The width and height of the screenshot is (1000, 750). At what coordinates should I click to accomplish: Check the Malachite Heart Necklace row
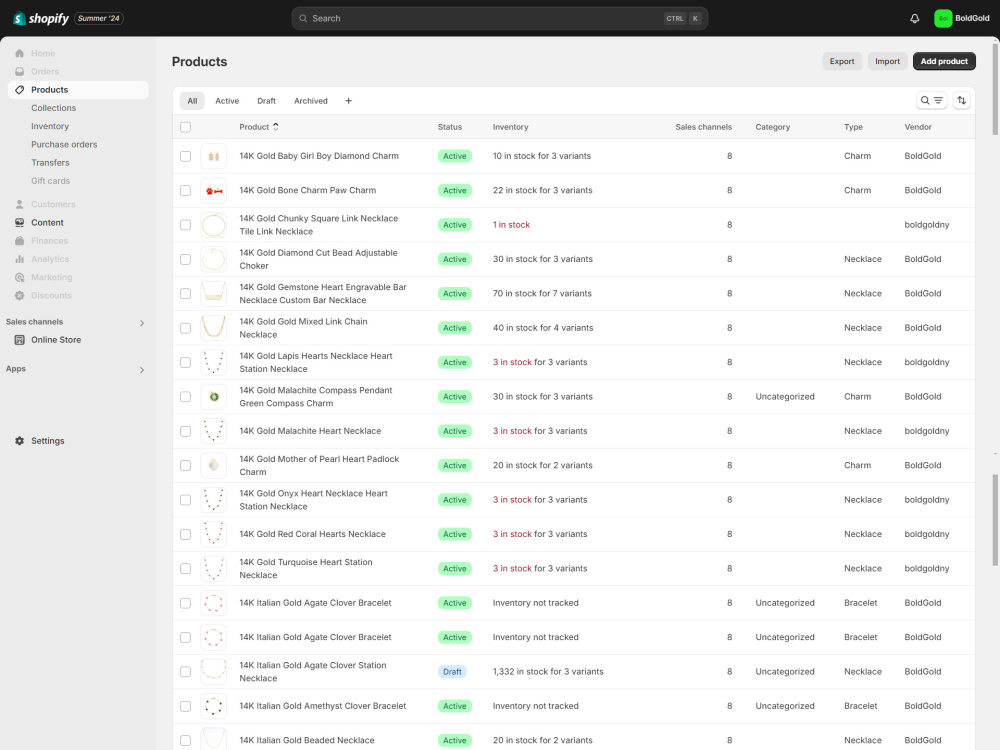coord(186,431)
